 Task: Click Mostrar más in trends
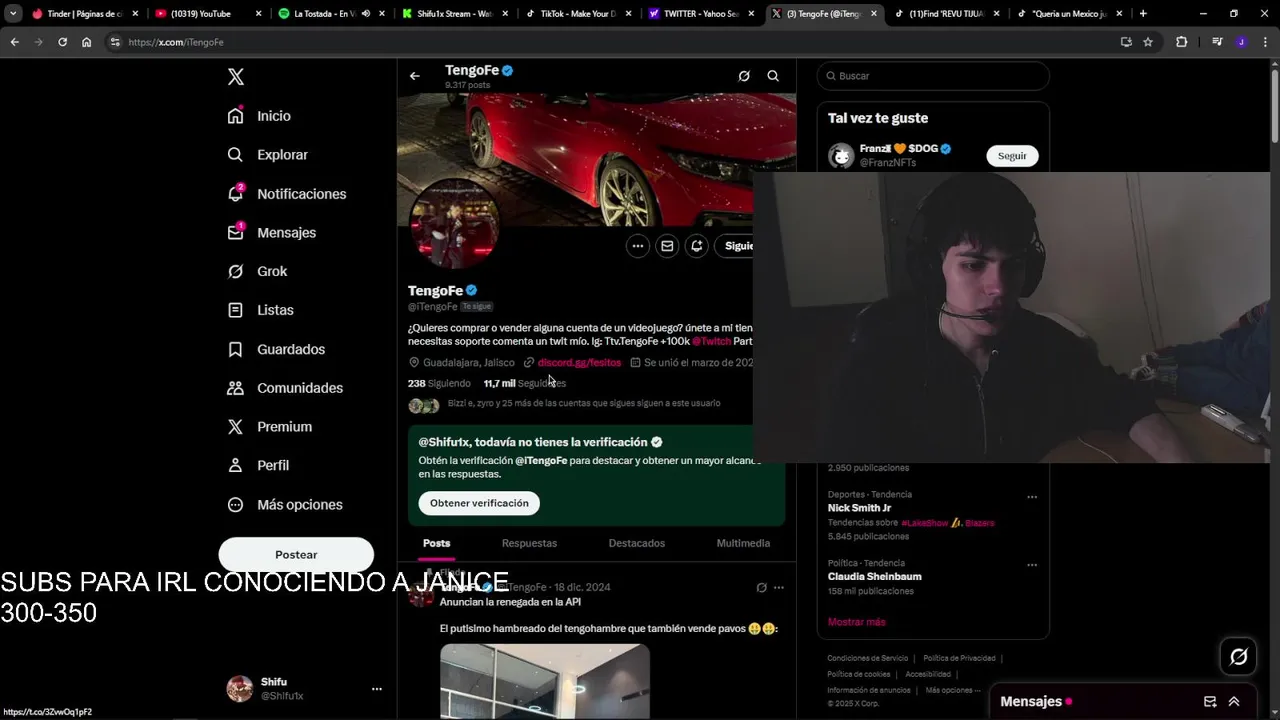(x=856, y=622)
